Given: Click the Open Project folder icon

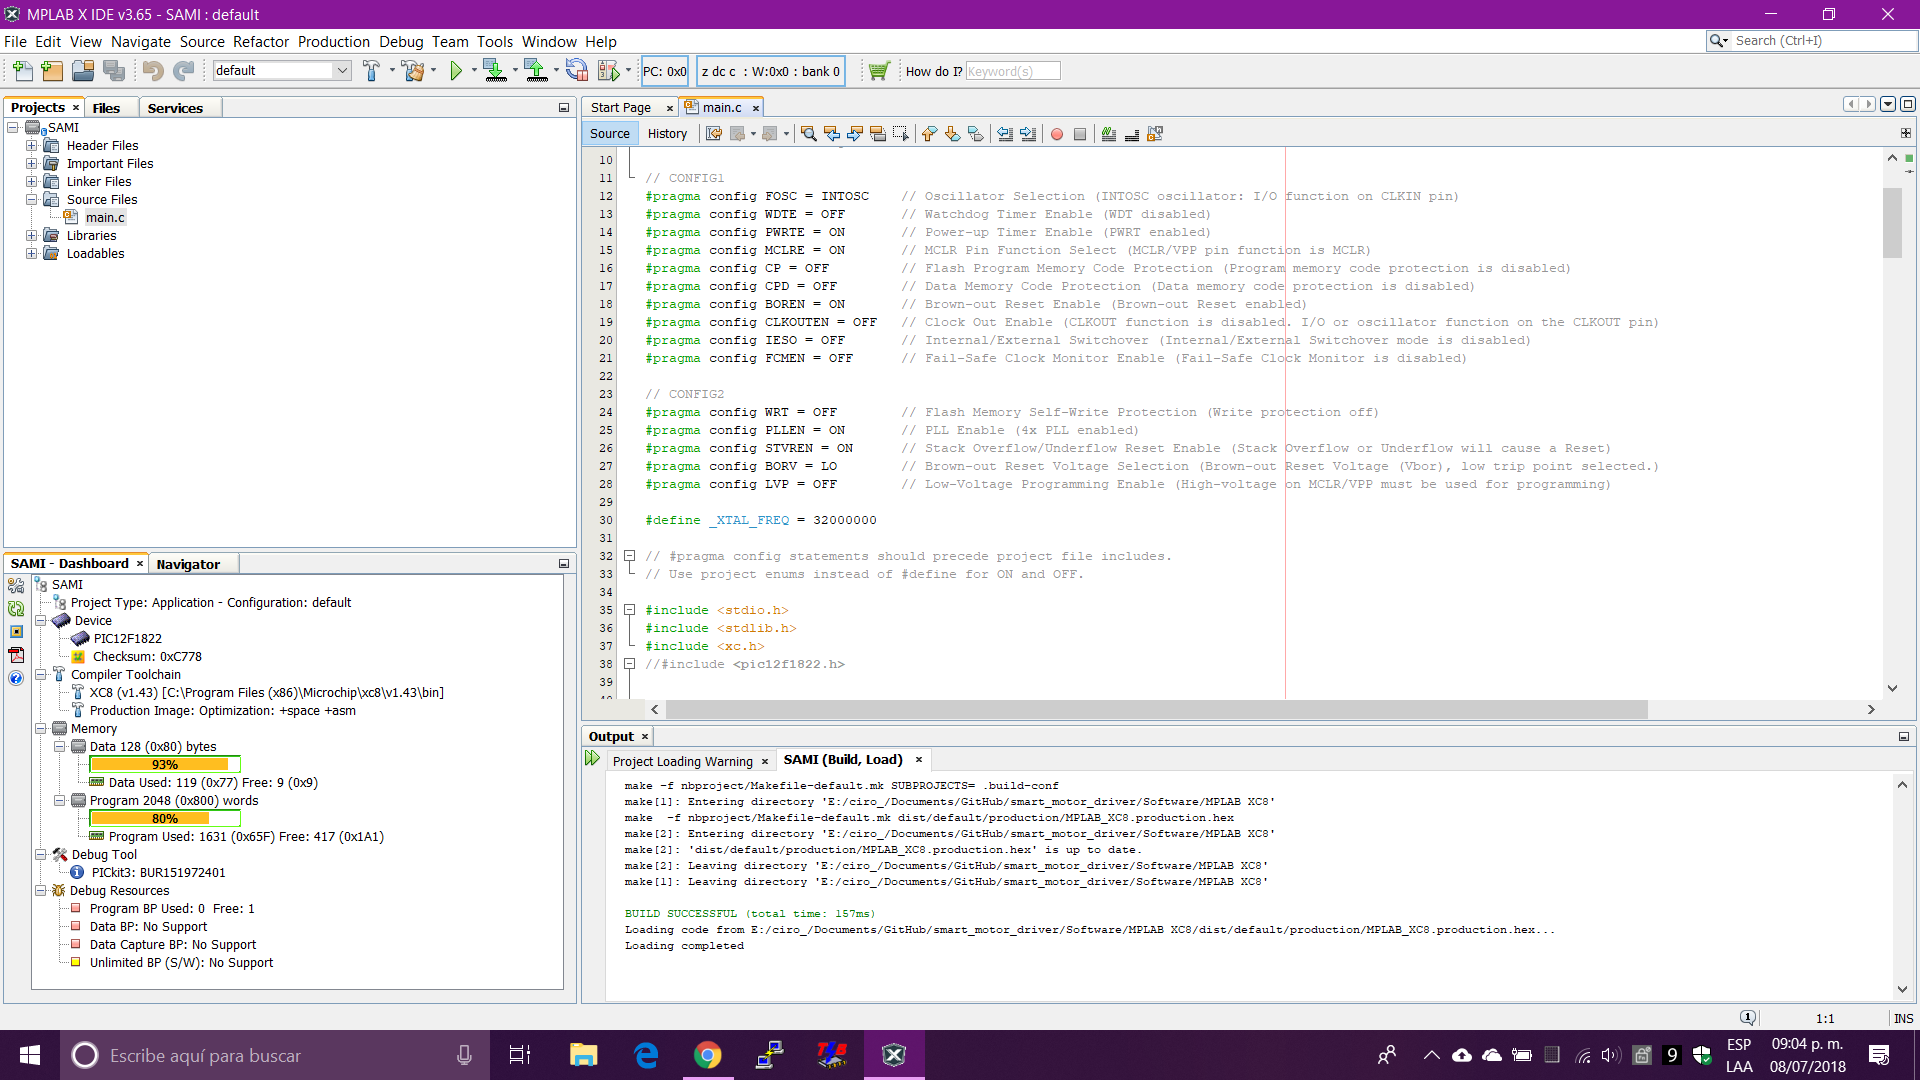Looking at the screenshot, I should (83, 71).
